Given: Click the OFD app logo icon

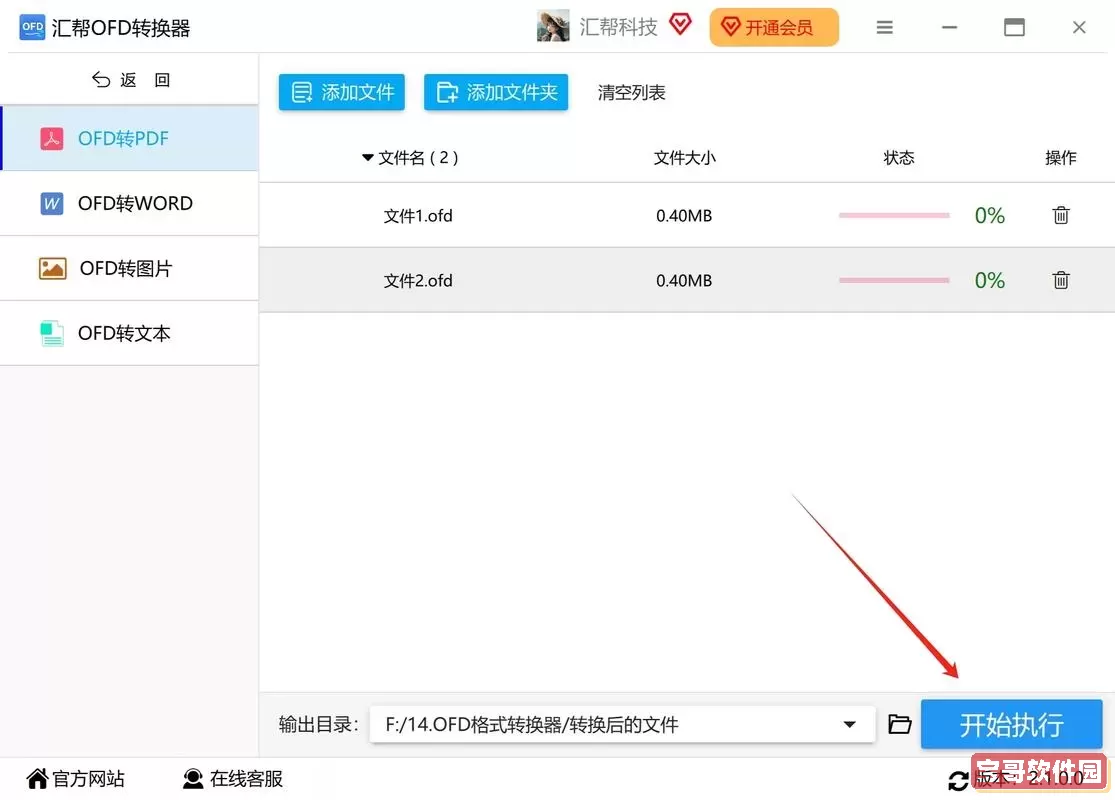Looking at the screenshot, I should tap(32, 28).
